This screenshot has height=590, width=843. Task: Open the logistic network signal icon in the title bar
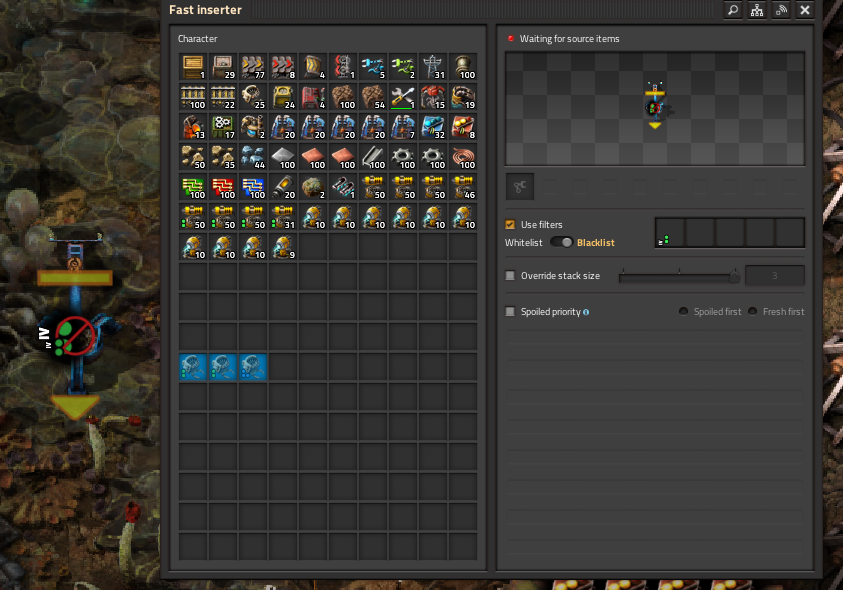point(781,10)
